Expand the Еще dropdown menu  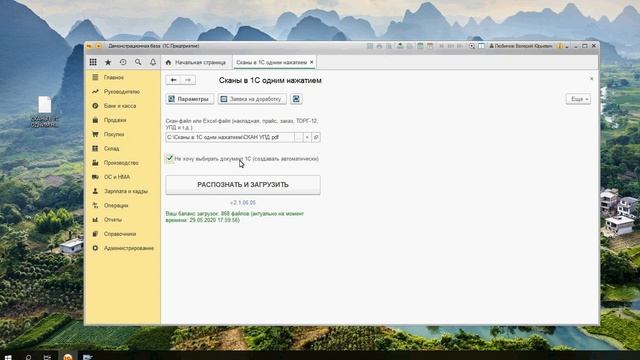click(x=578, y=99)
